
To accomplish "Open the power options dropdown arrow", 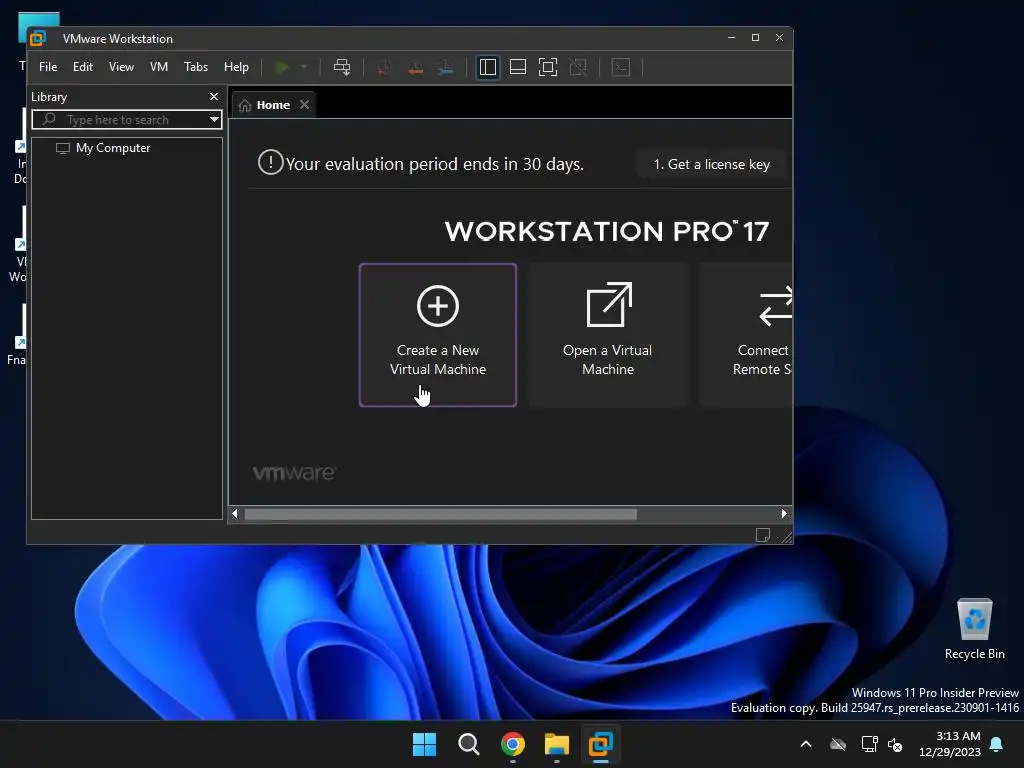I will point(304,67).
